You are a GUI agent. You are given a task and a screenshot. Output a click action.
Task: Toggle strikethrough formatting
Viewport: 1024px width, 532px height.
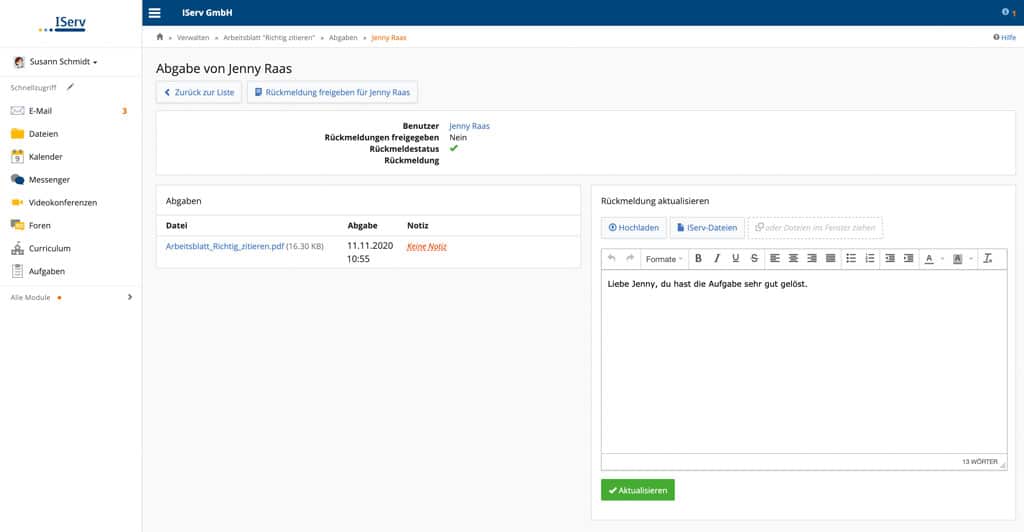coord(754,258)
